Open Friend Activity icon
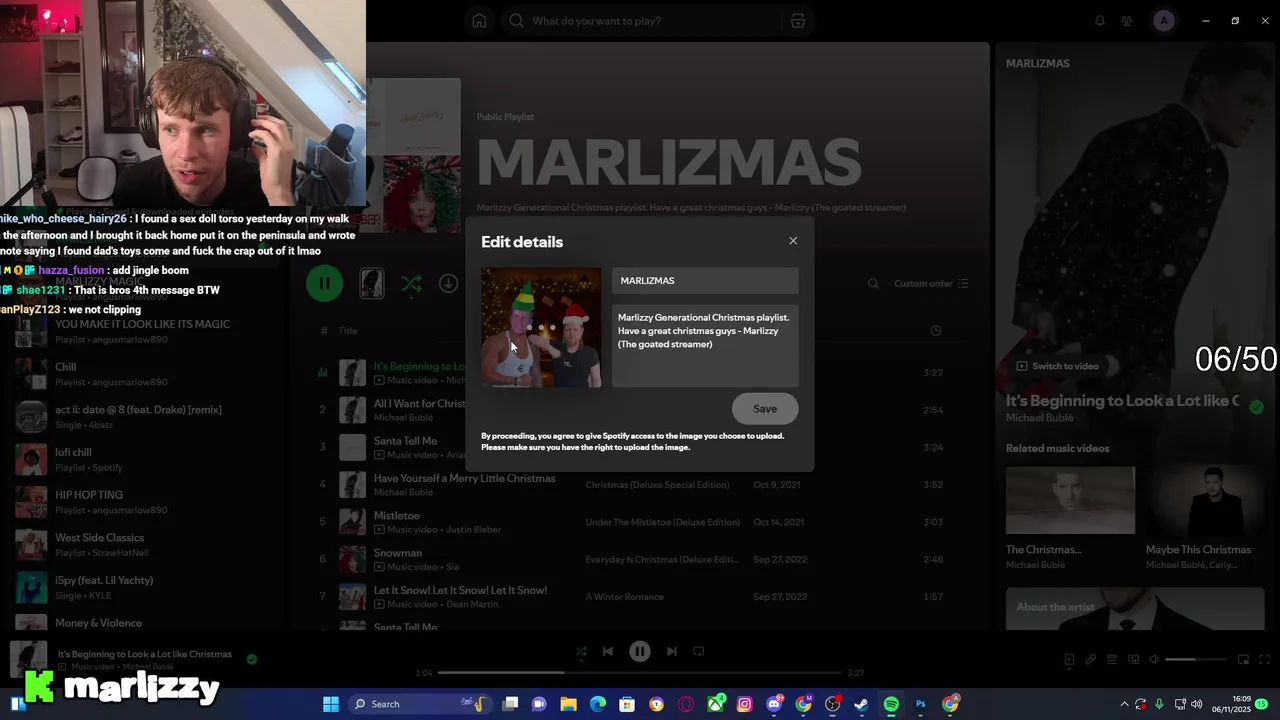Image resolution: width=1280 pixels, height=720 pixels. pyautogui.click(x=1127, y=21)
